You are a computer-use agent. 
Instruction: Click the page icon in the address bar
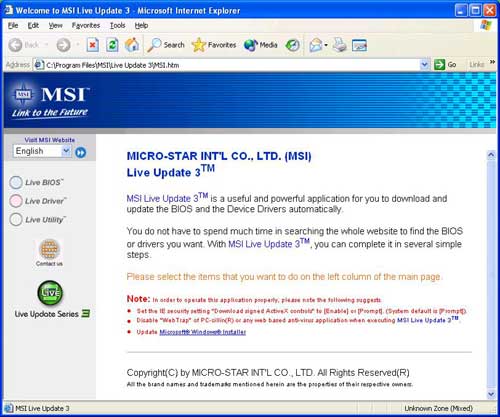click(39, 65)
